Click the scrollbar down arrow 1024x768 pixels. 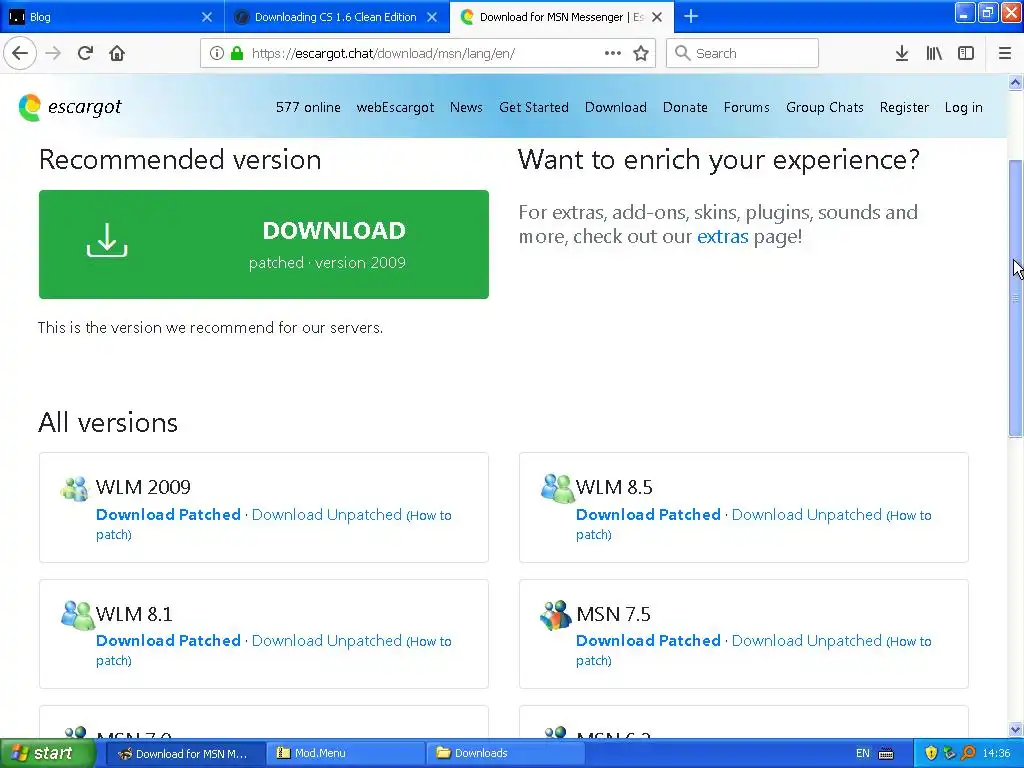pos(1015,729)
